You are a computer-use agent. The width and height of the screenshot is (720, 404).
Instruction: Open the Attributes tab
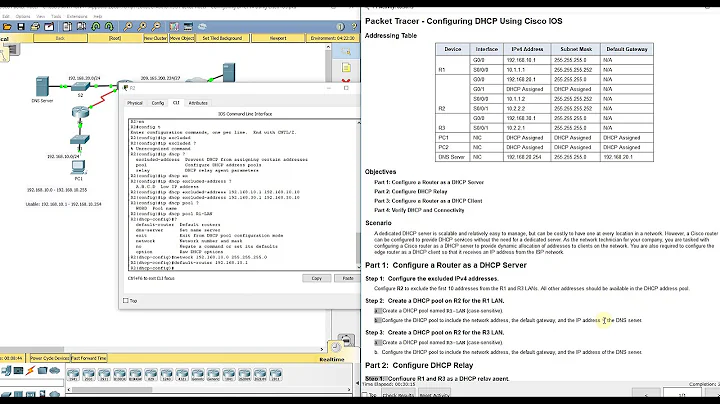[x=198, y=103]
